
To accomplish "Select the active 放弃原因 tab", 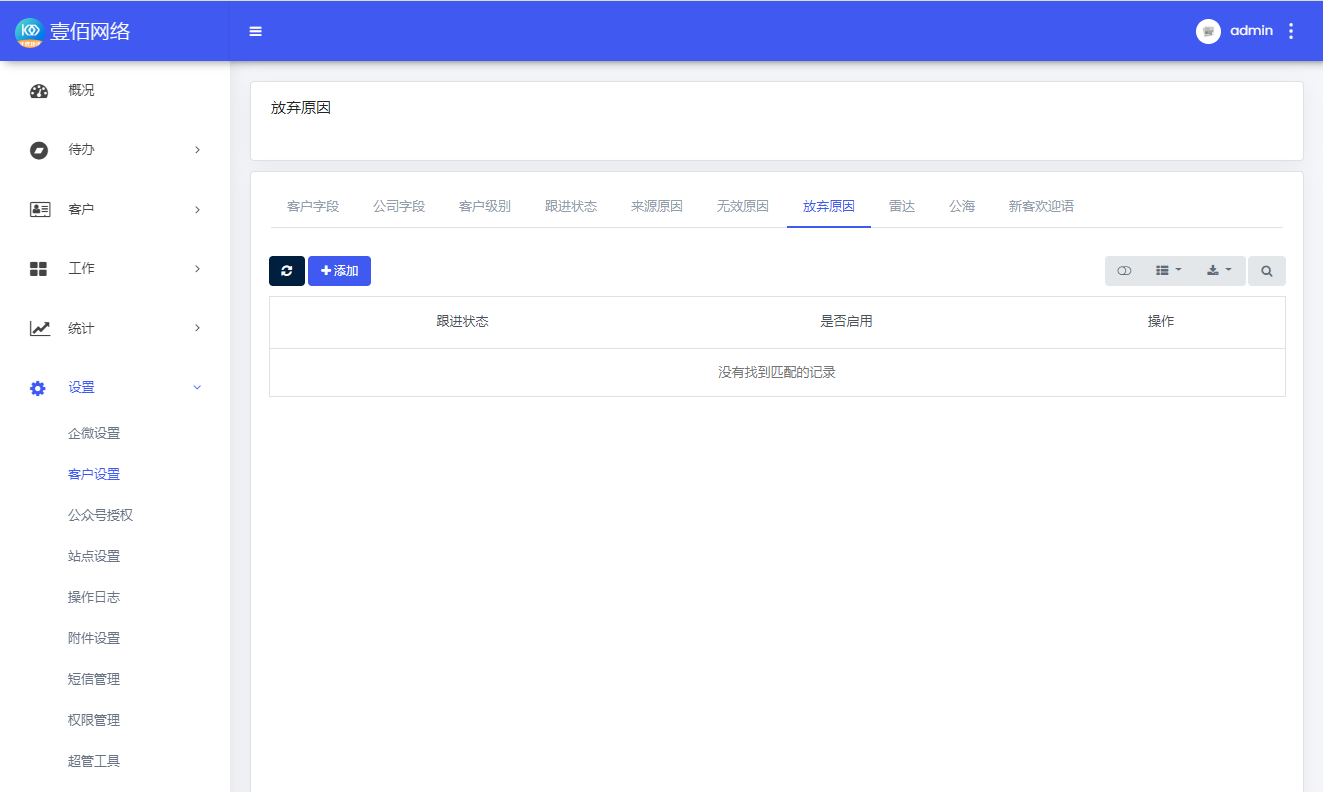I will click(x=829, y=206).
